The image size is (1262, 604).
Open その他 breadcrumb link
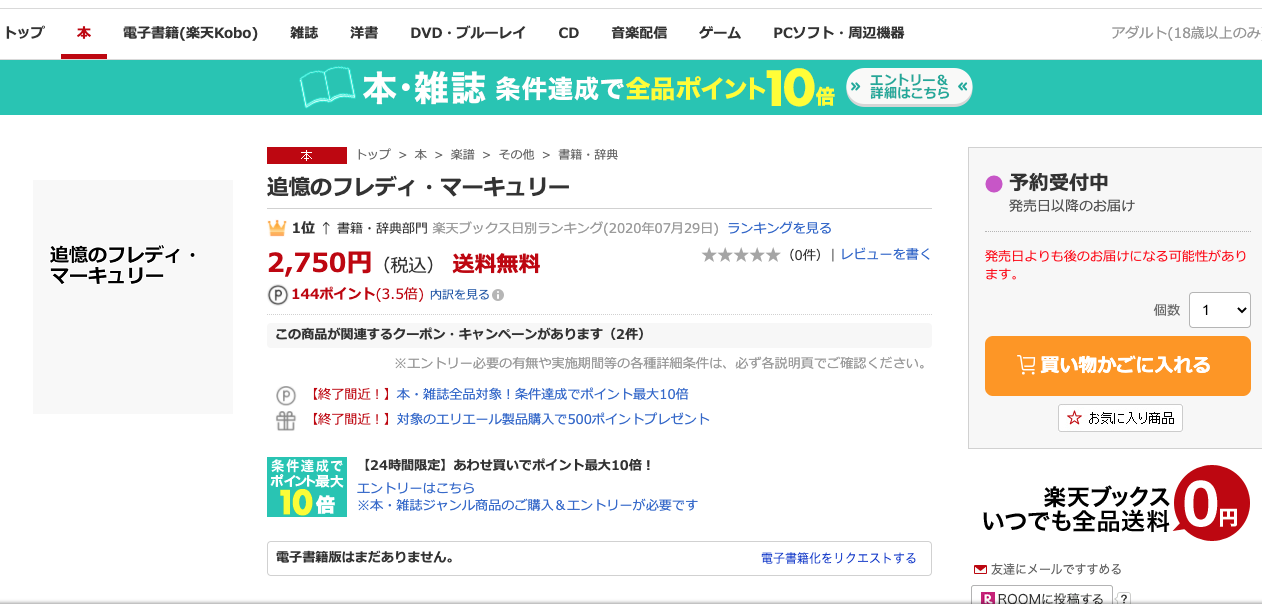[x=516, y=155]
